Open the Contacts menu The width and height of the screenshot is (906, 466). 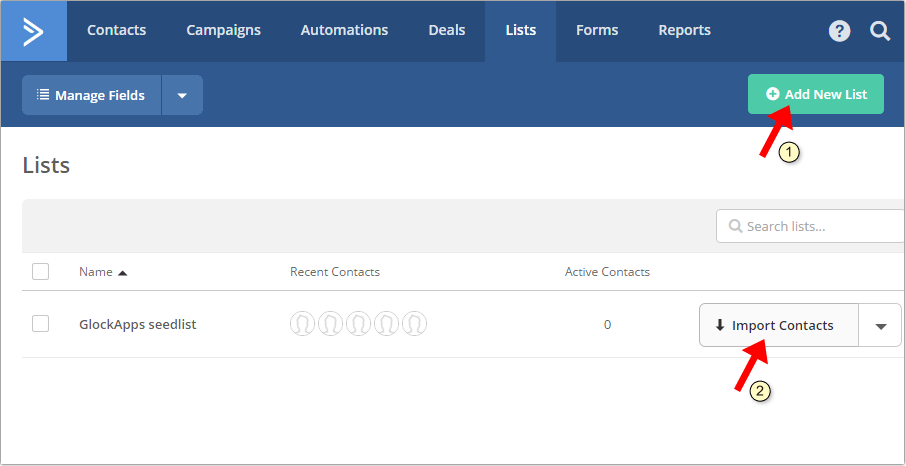tap(117, 30)
